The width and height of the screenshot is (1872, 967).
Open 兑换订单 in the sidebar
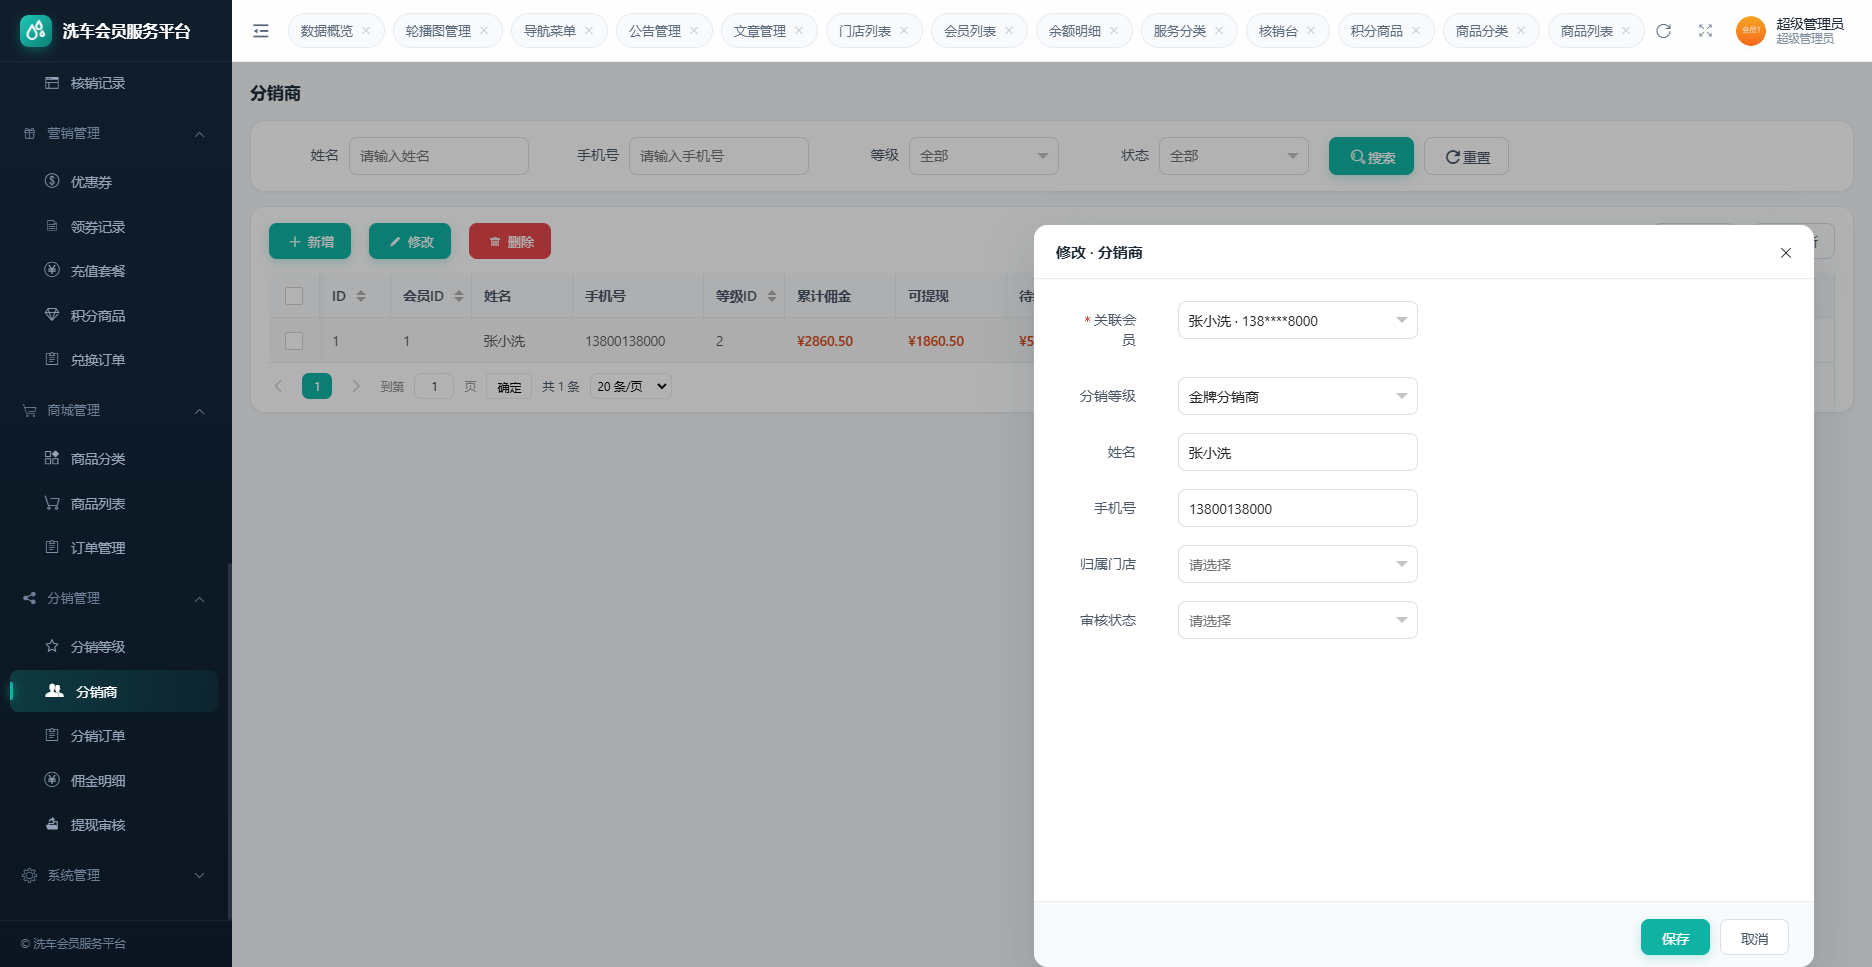116,360
